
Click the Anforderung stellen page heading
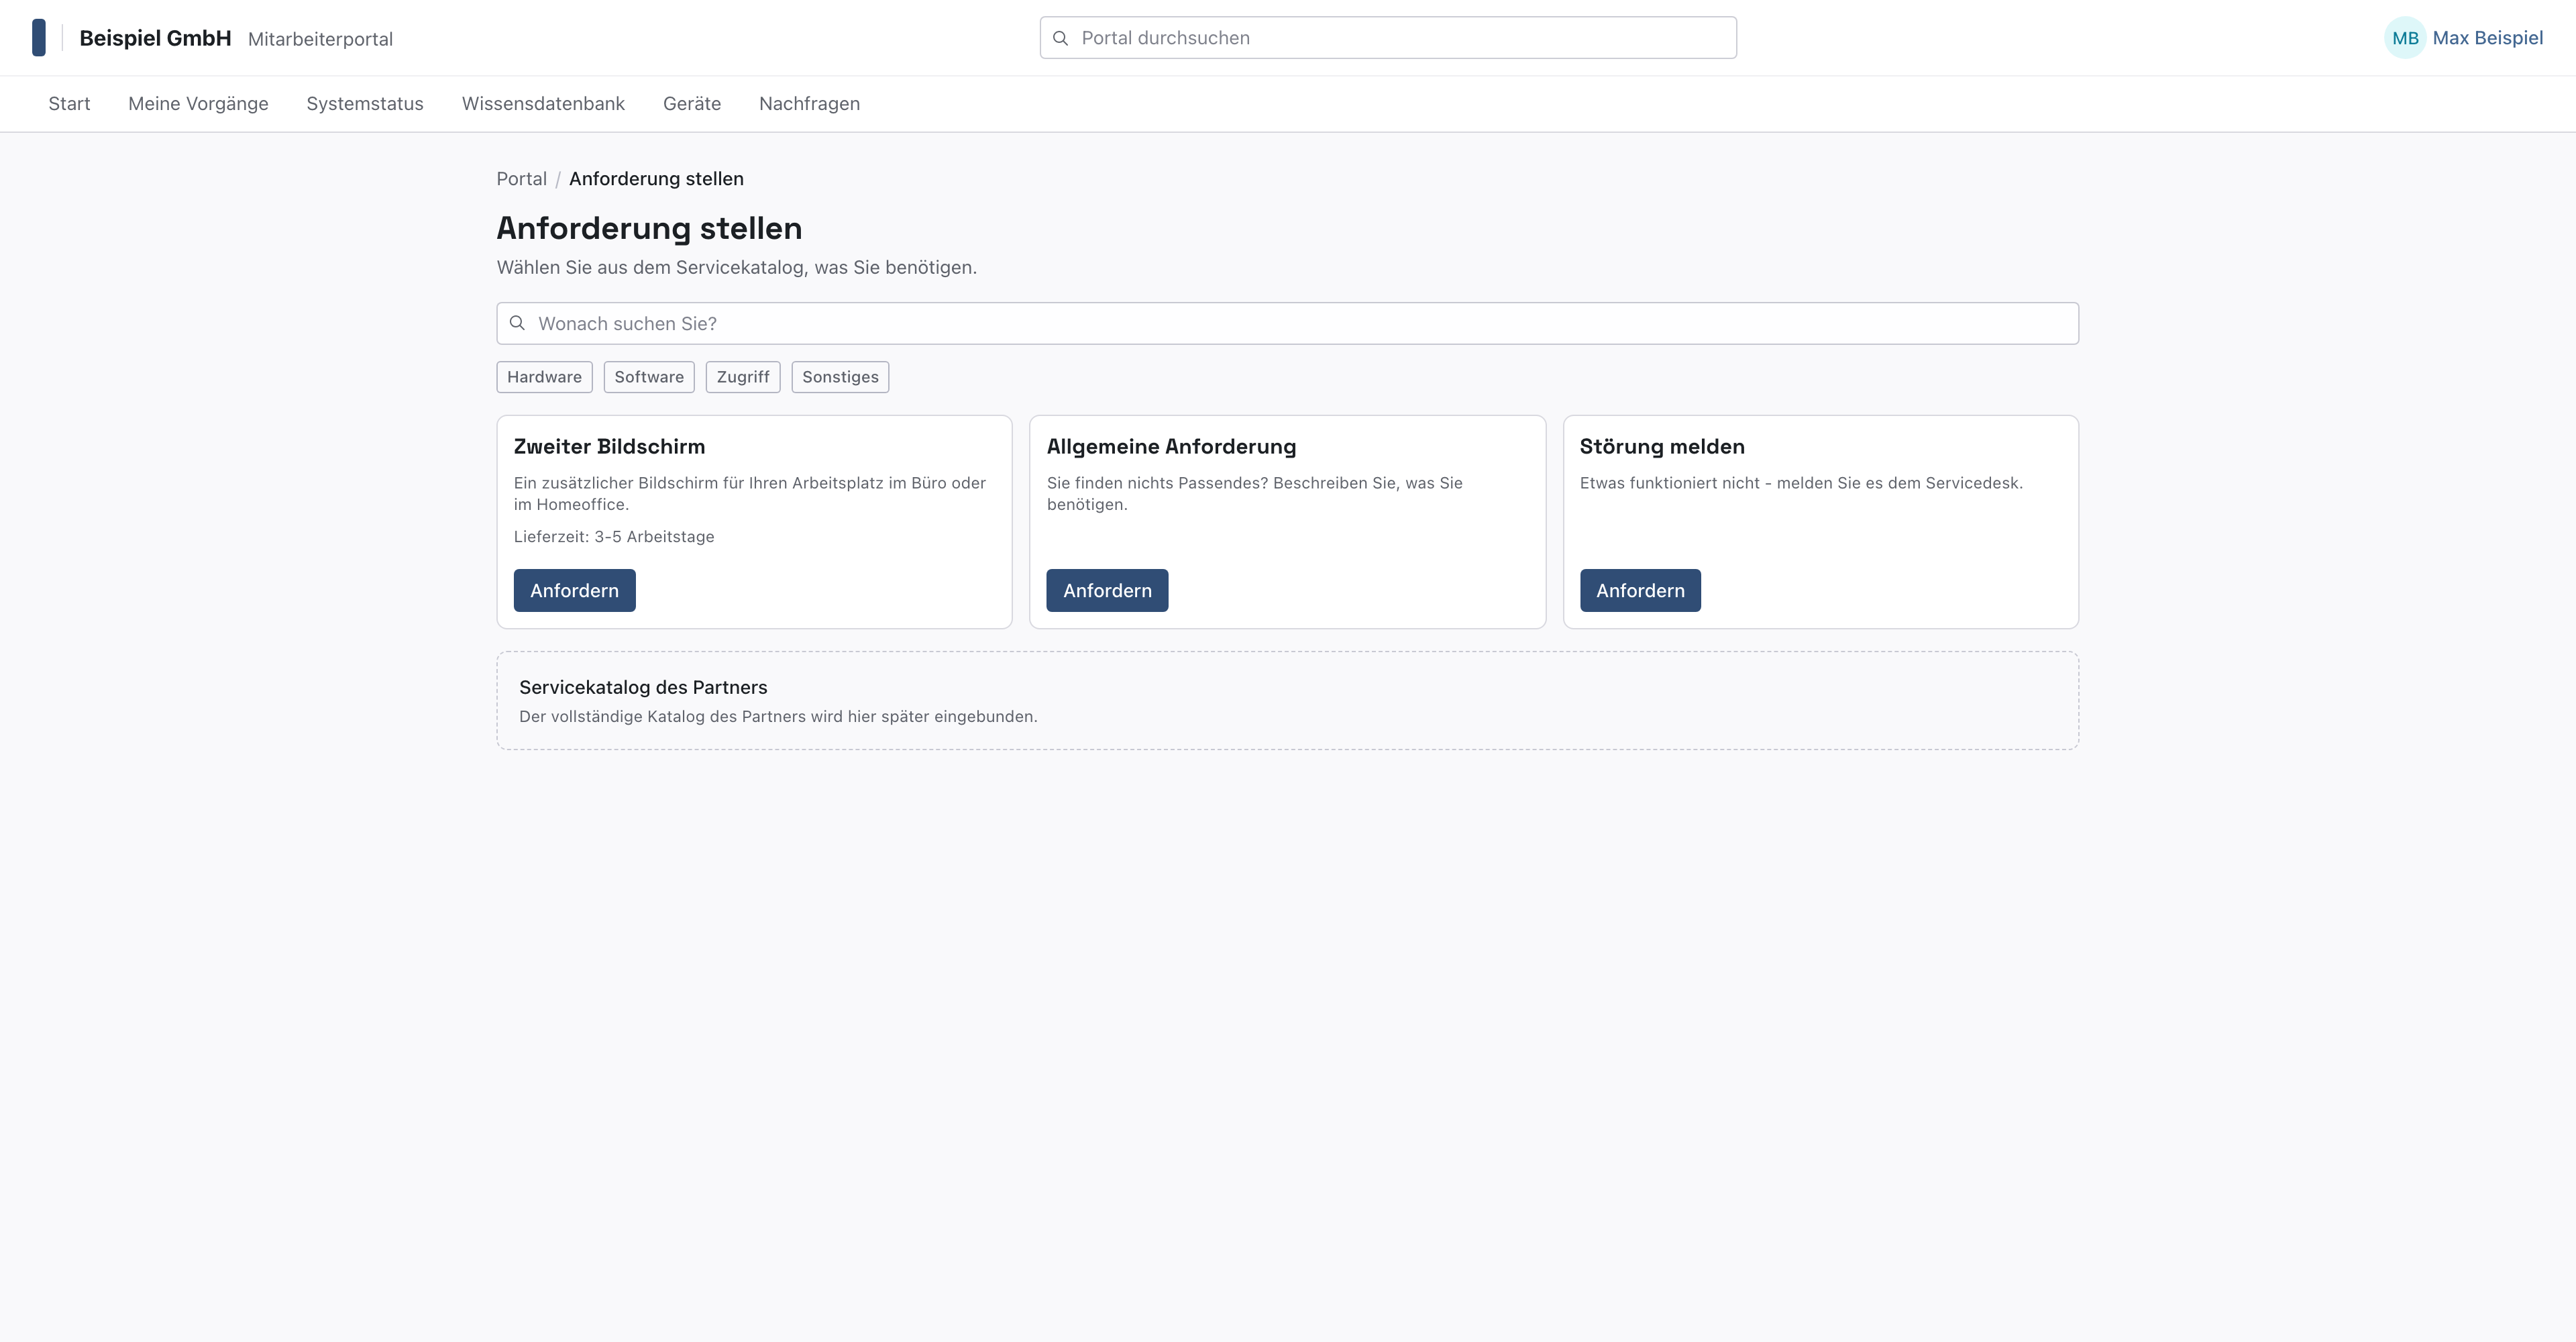(x=649, y=228)
